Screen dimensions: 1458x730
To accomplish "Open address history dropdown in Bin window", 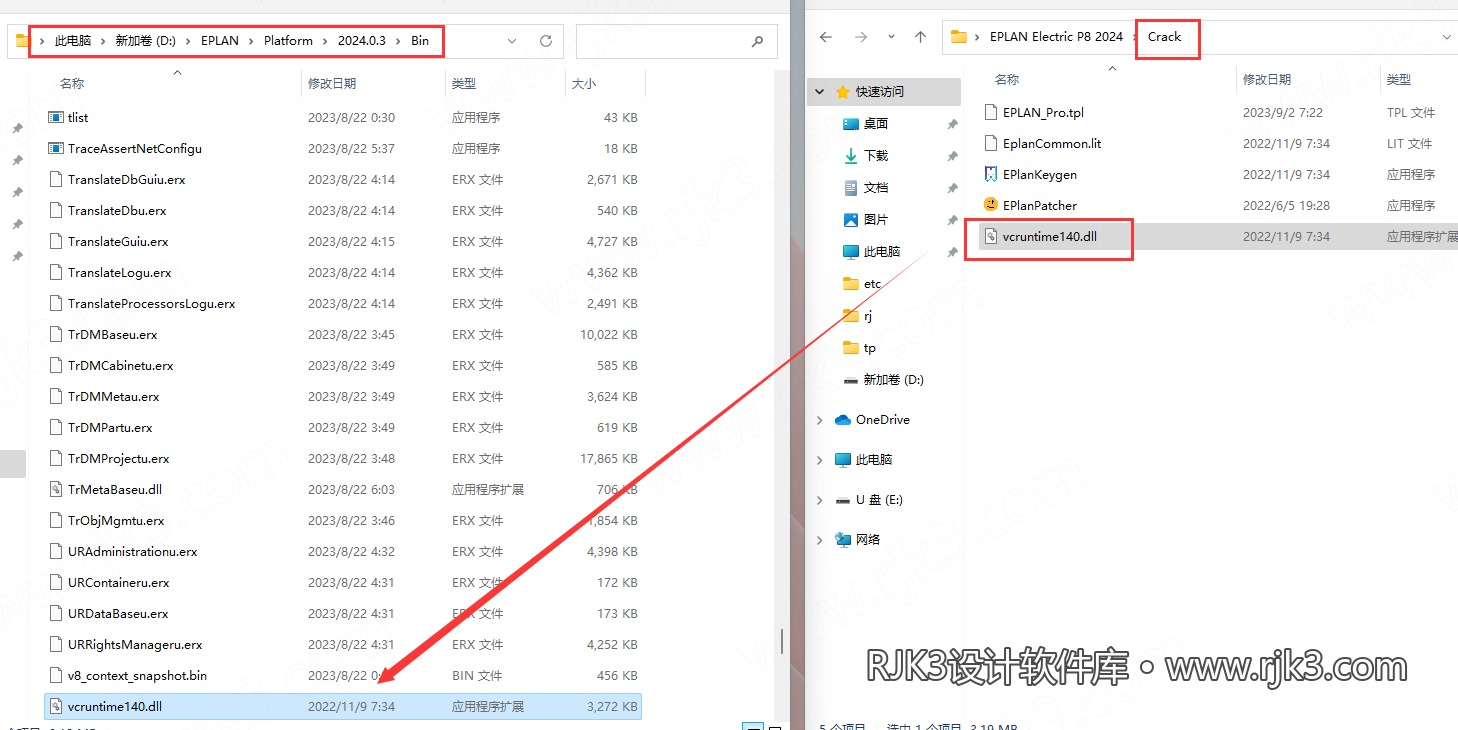I will [512, 41].
